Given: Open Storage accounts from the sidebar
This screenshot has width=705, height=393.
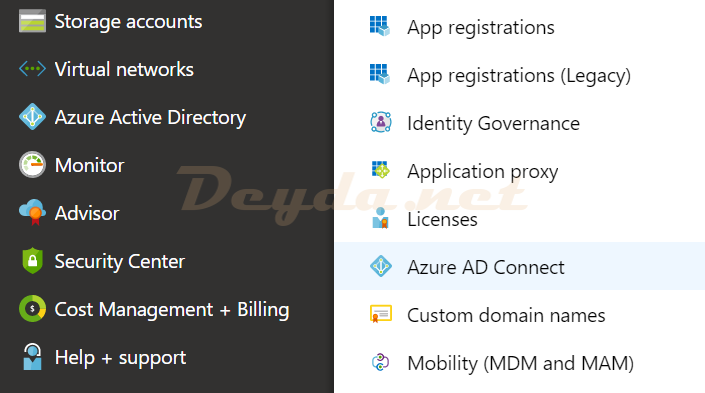Looking at the screenshot, I should coord(128,22).
